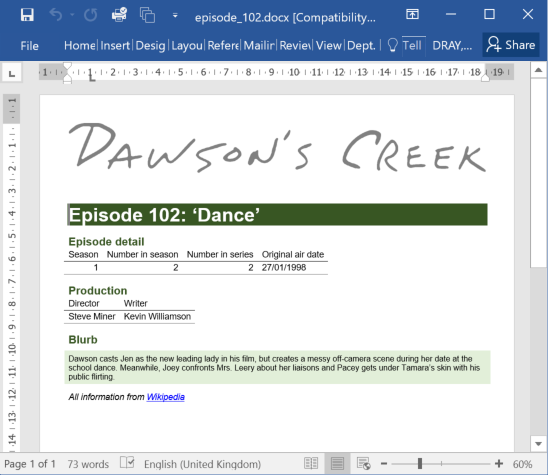Click the 'Episode detail' heading
The width and height of the screenshot is (548, 475).
(x=106, y=242)
